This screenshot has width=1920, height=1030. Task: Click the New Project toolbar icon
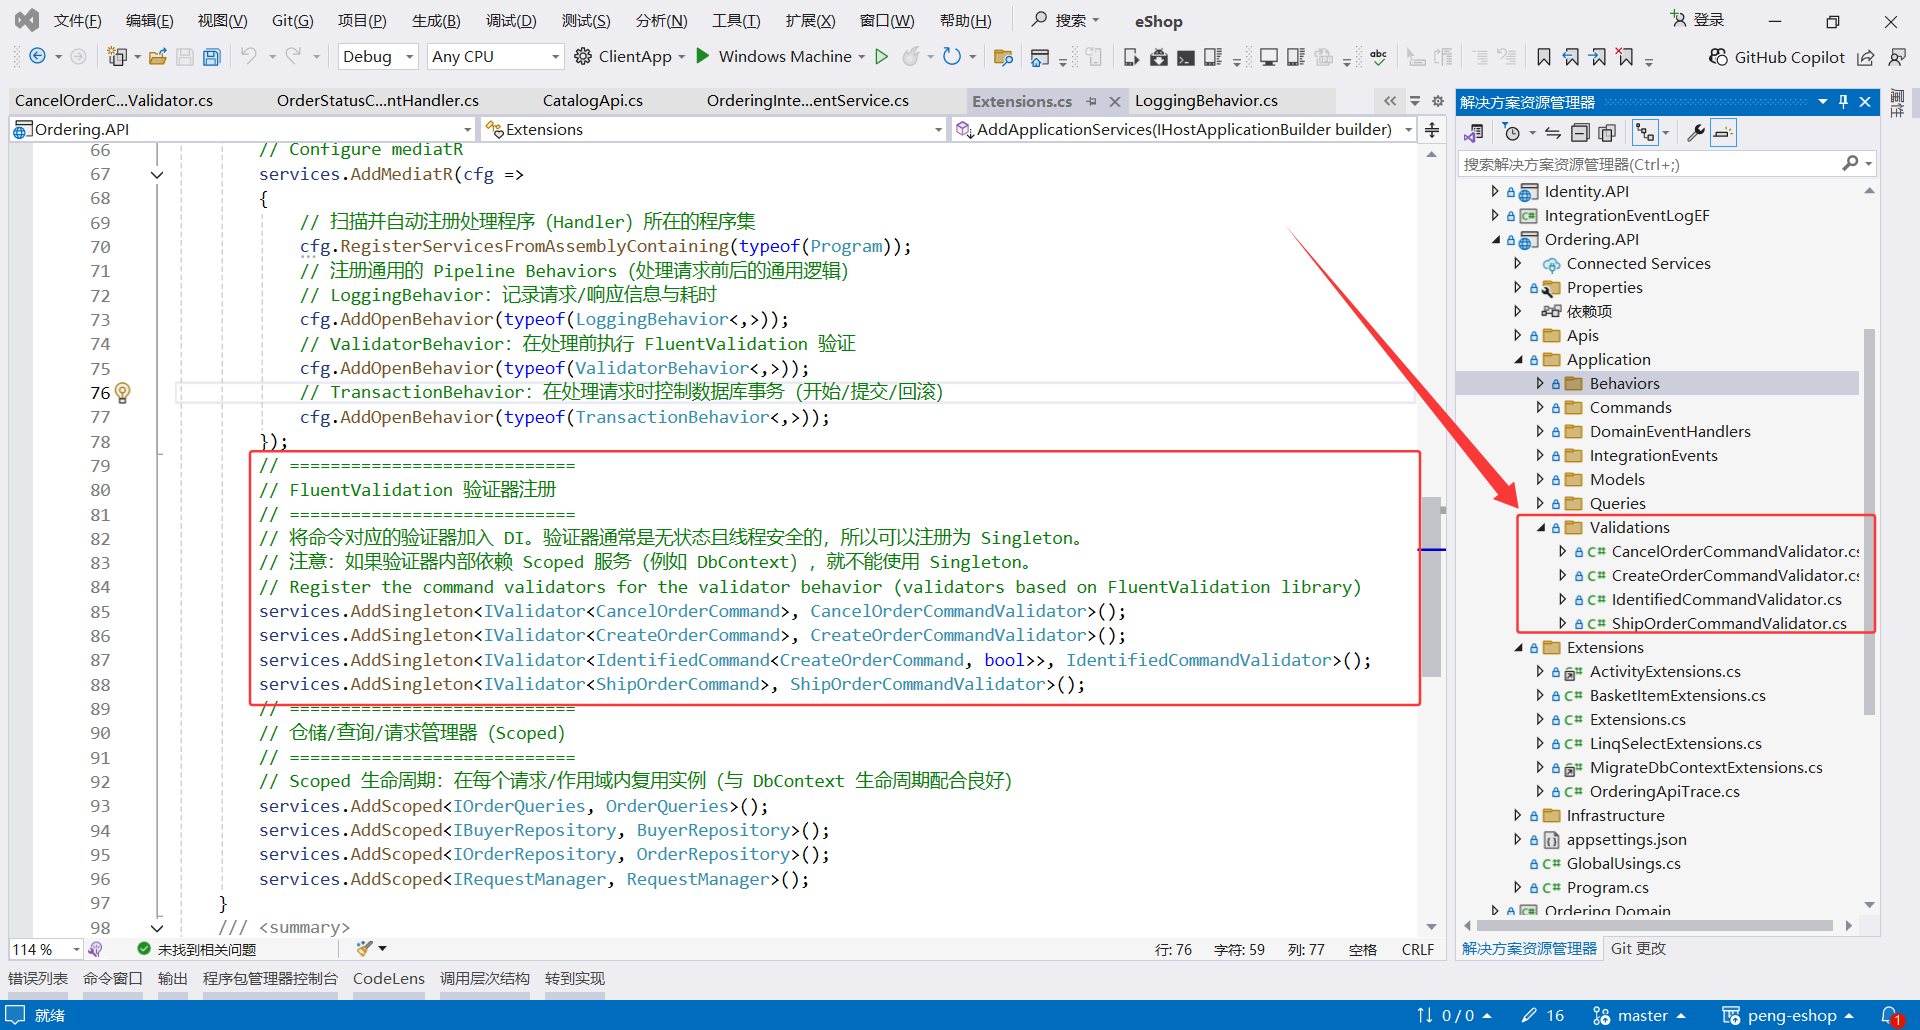[x=117, y=57]
